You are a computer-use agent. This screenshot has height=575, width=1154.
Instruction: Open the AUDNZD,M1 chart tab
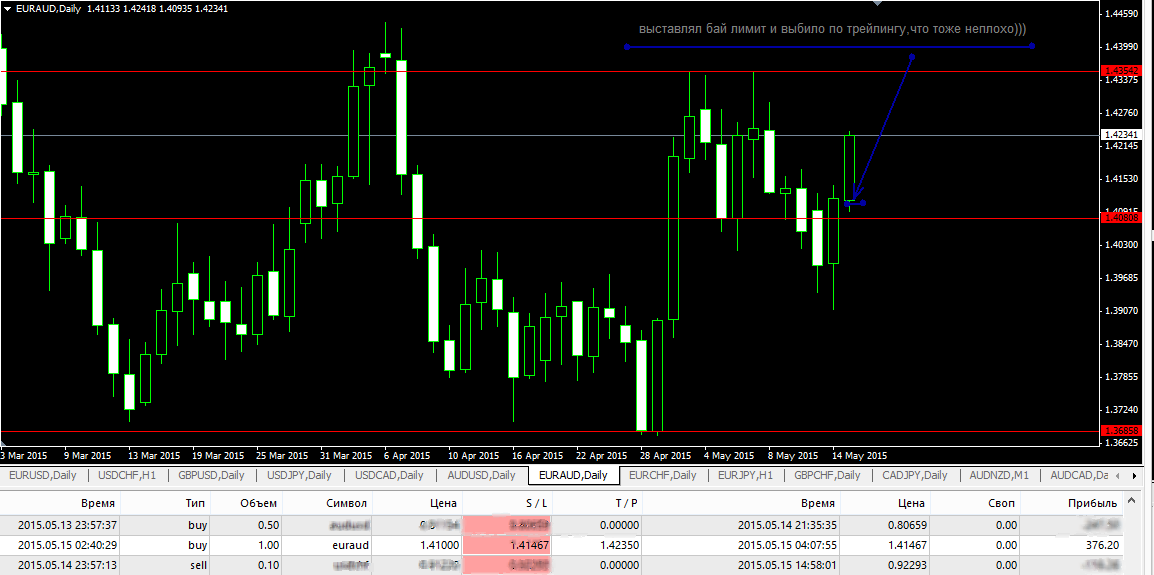[999, 475]
